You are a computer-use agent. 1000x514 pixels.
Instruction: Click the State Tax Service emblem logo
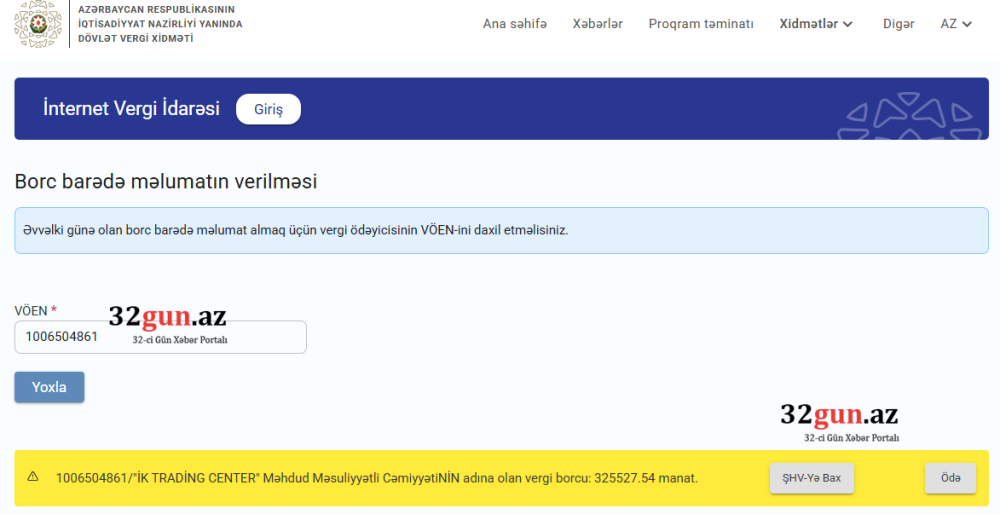37,24
